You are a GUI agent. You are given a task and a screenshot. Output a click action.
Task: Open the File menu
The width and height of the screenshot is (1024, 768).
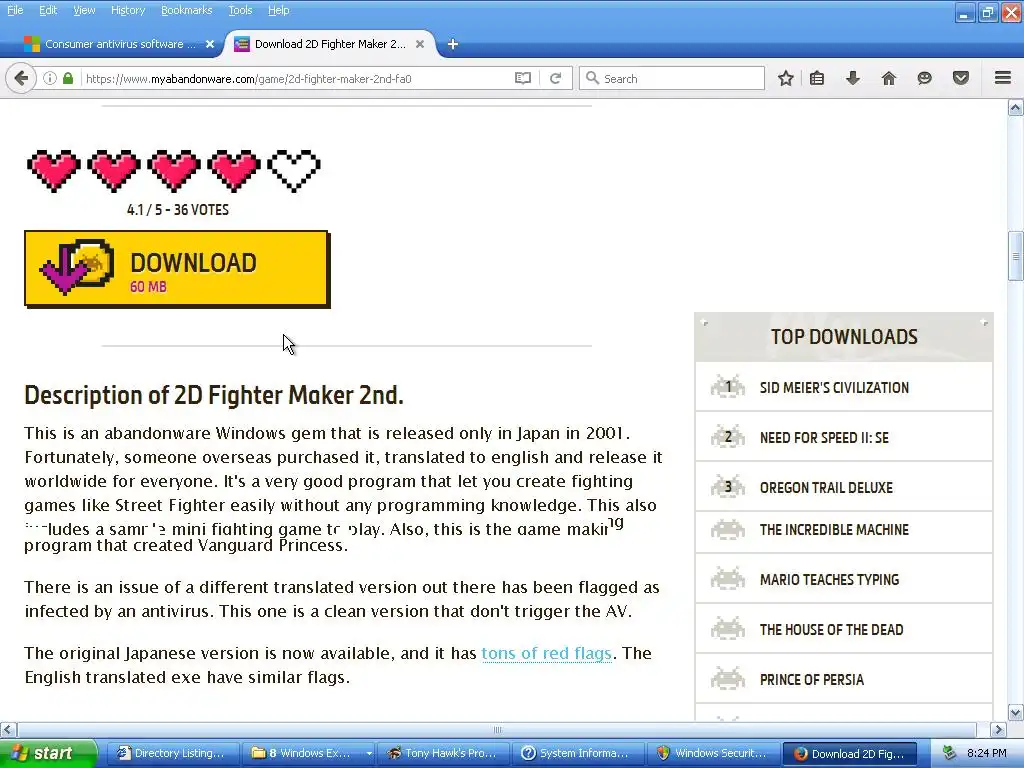(x=15, y=10)
